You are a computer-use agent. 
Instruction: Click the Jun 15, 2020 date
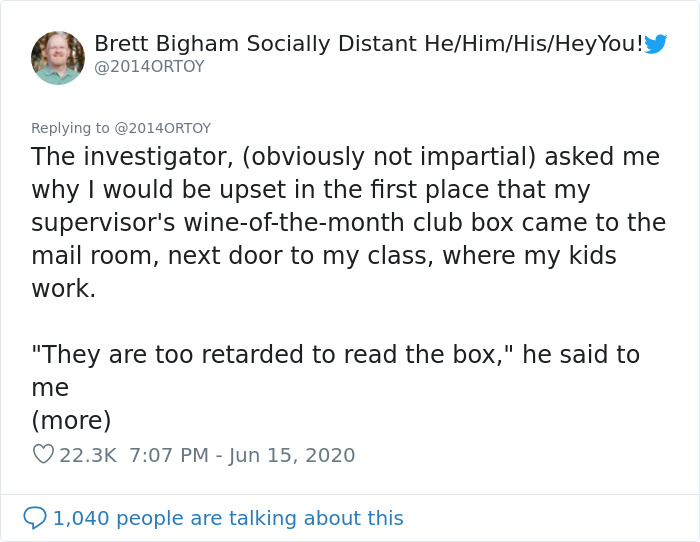click(292, 455)
